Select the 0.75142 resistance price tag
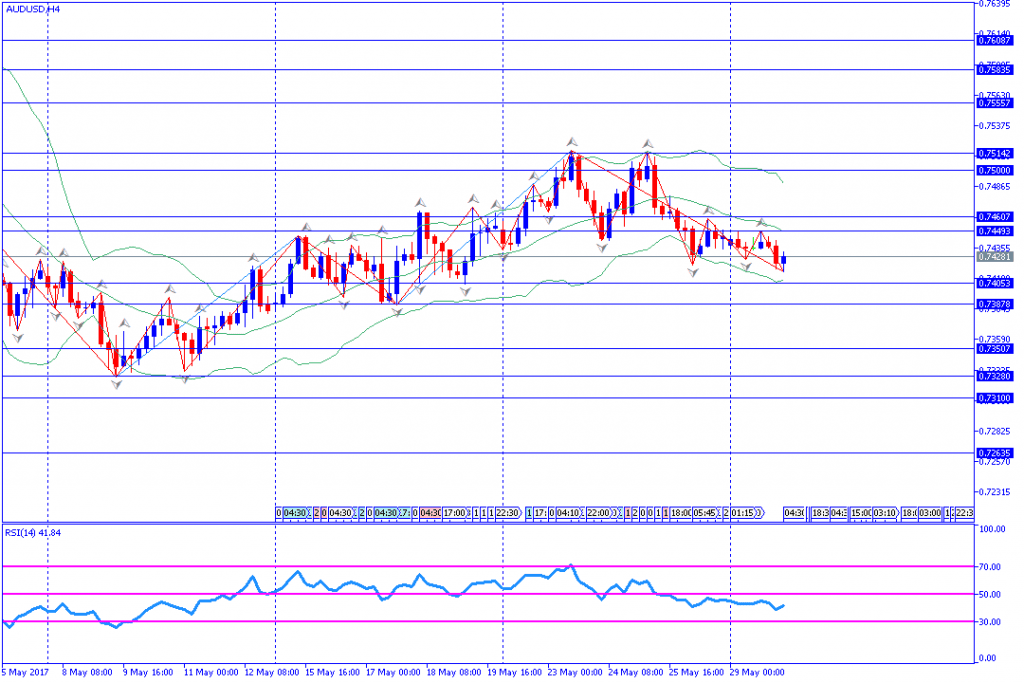Viewport: 1024px width, 683px height. (995, 153)
